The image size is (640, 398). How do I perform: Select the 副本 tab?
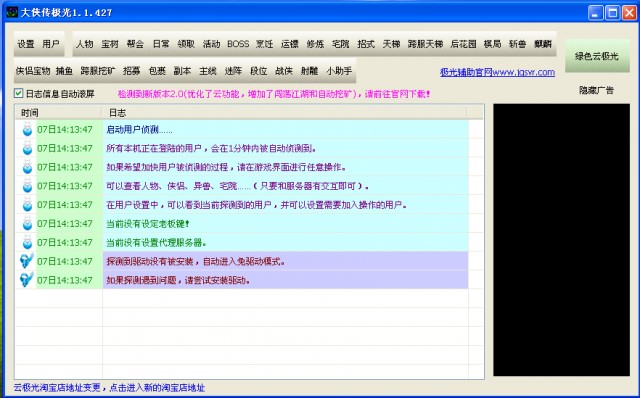tap(182, 71)
